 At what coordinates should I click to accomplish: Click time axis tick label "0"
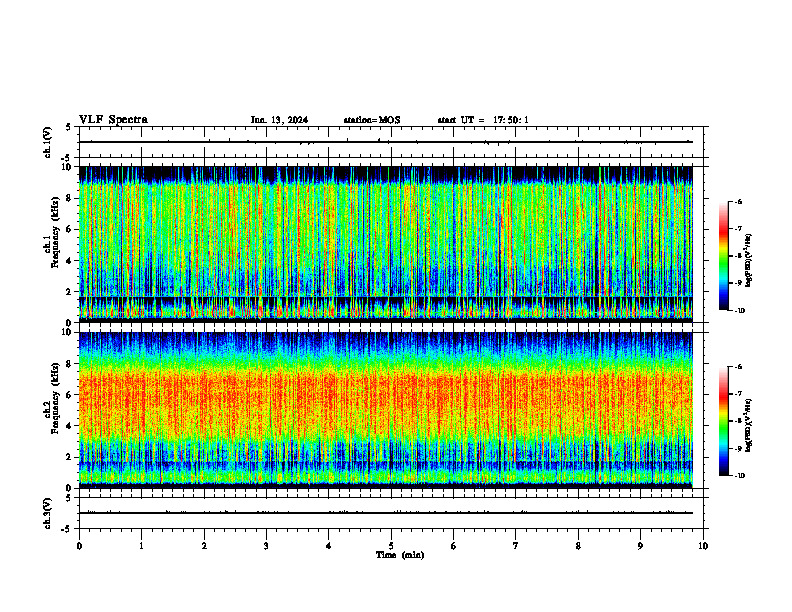click(x=79, y=546)
